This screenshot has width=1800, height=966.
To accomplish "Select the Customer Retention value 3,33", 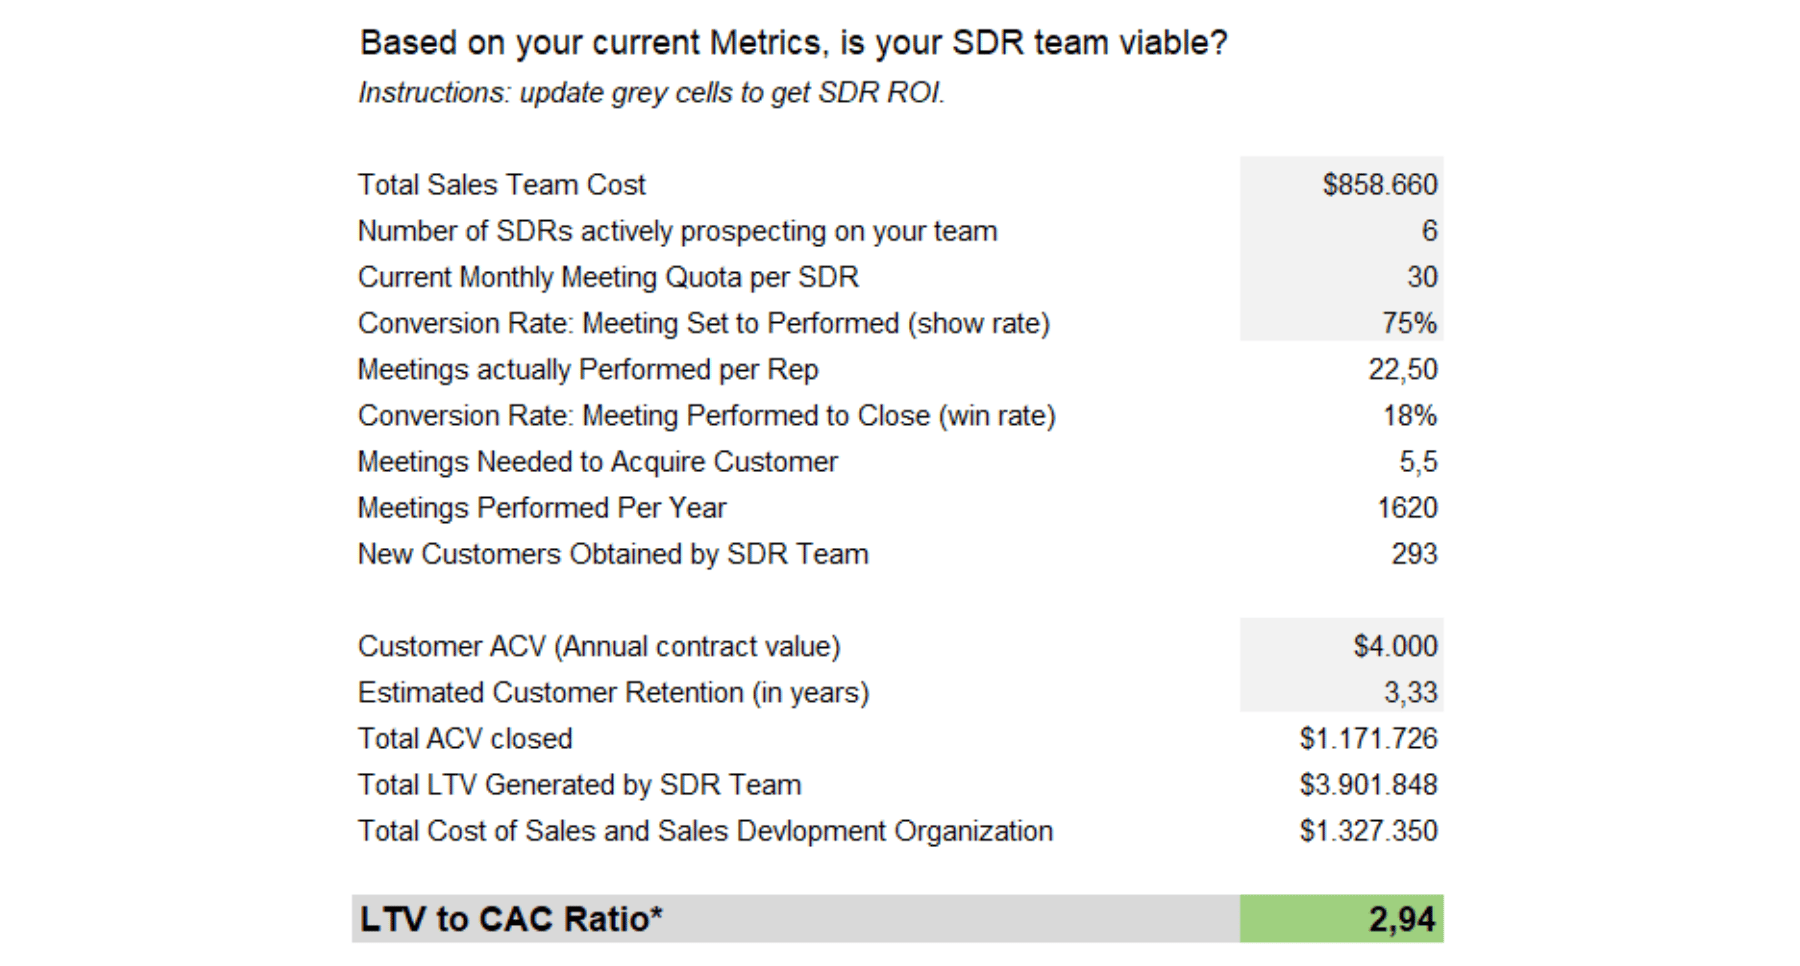I will click(x=1410, y=692).
